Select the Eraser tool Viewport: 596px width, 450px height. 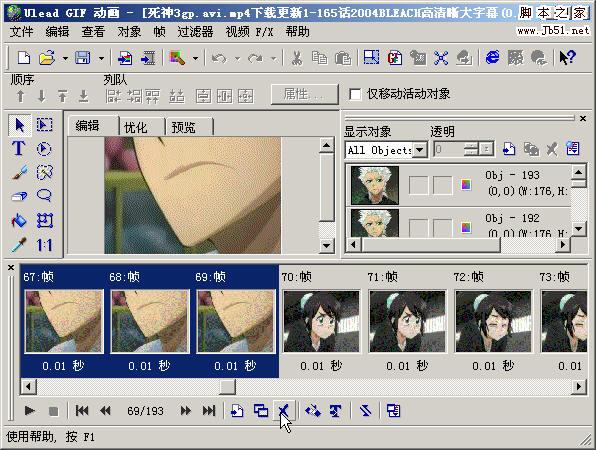click(19, 196)
